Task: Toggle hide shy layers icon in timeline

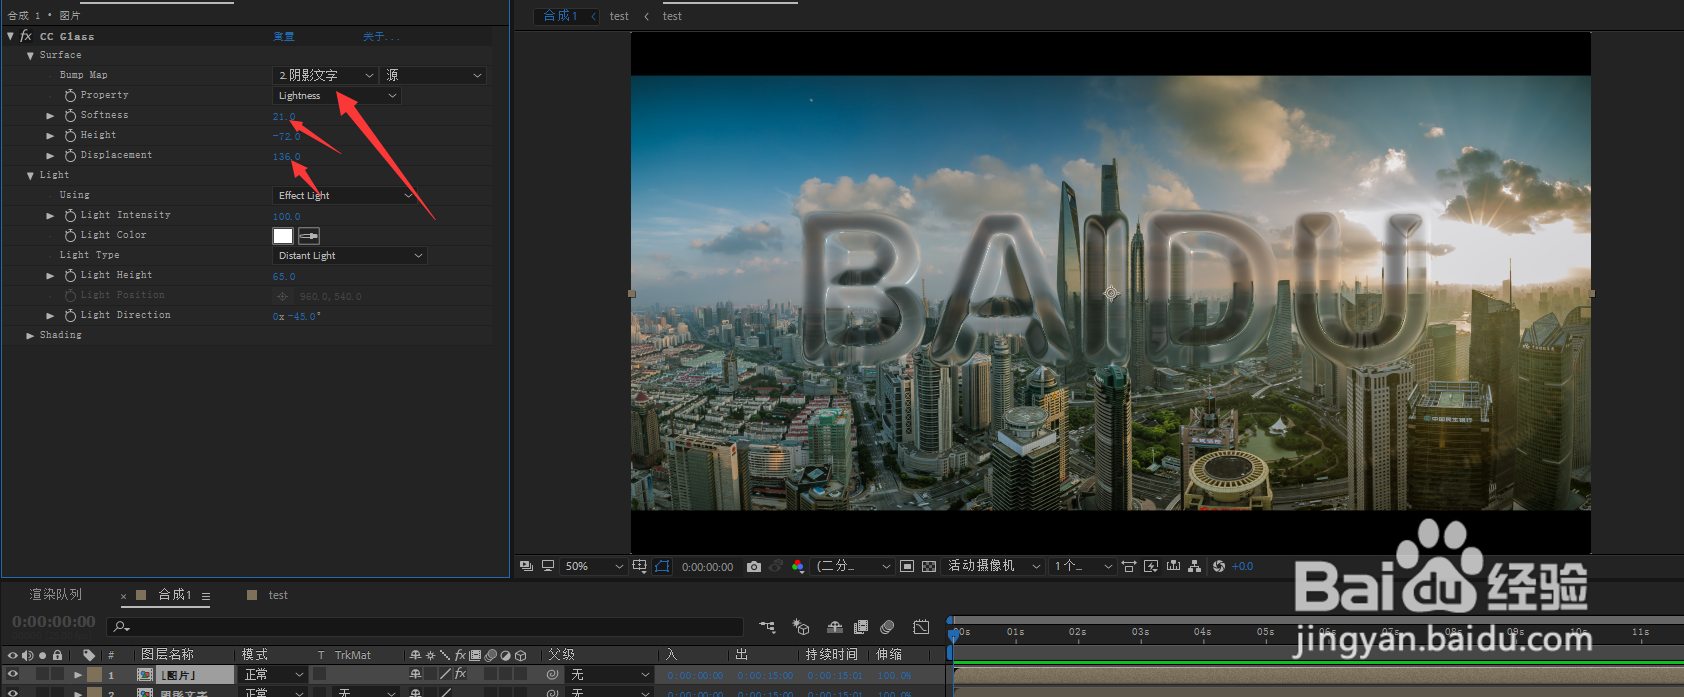Action: tap(835, 627)
